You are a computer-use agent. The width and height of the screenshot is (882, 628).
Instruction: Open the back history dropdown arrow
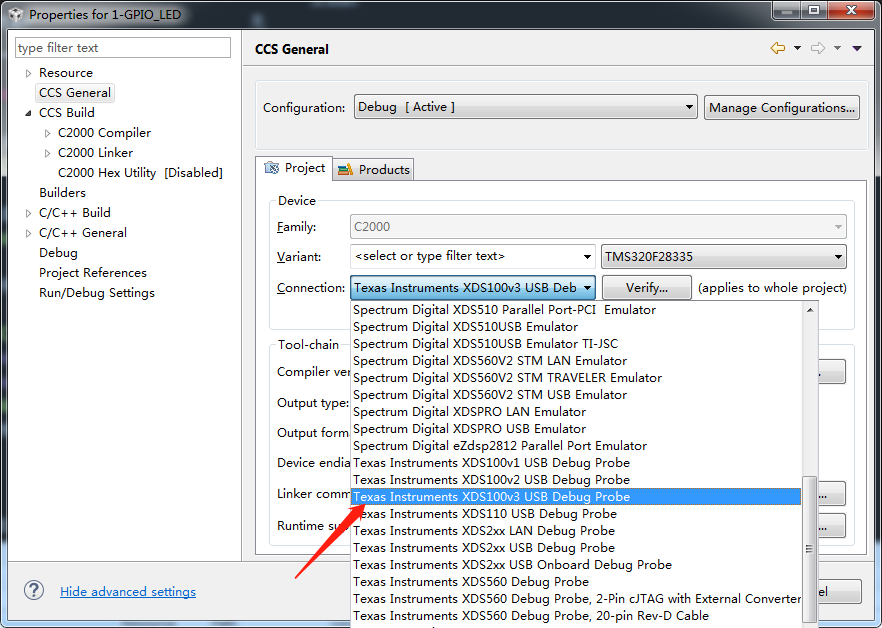pos(797,48)
